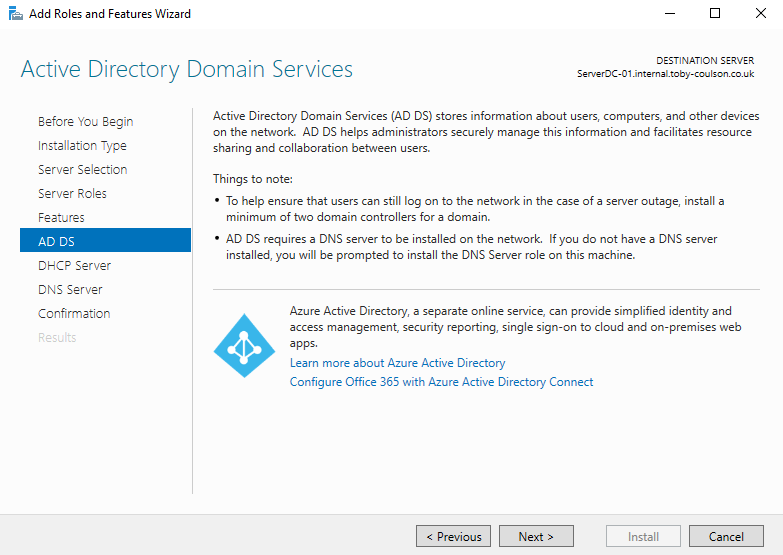Screen dimensions: 783x555
Task: Open the DHCP Server step
Action: (x=74, y=266)
